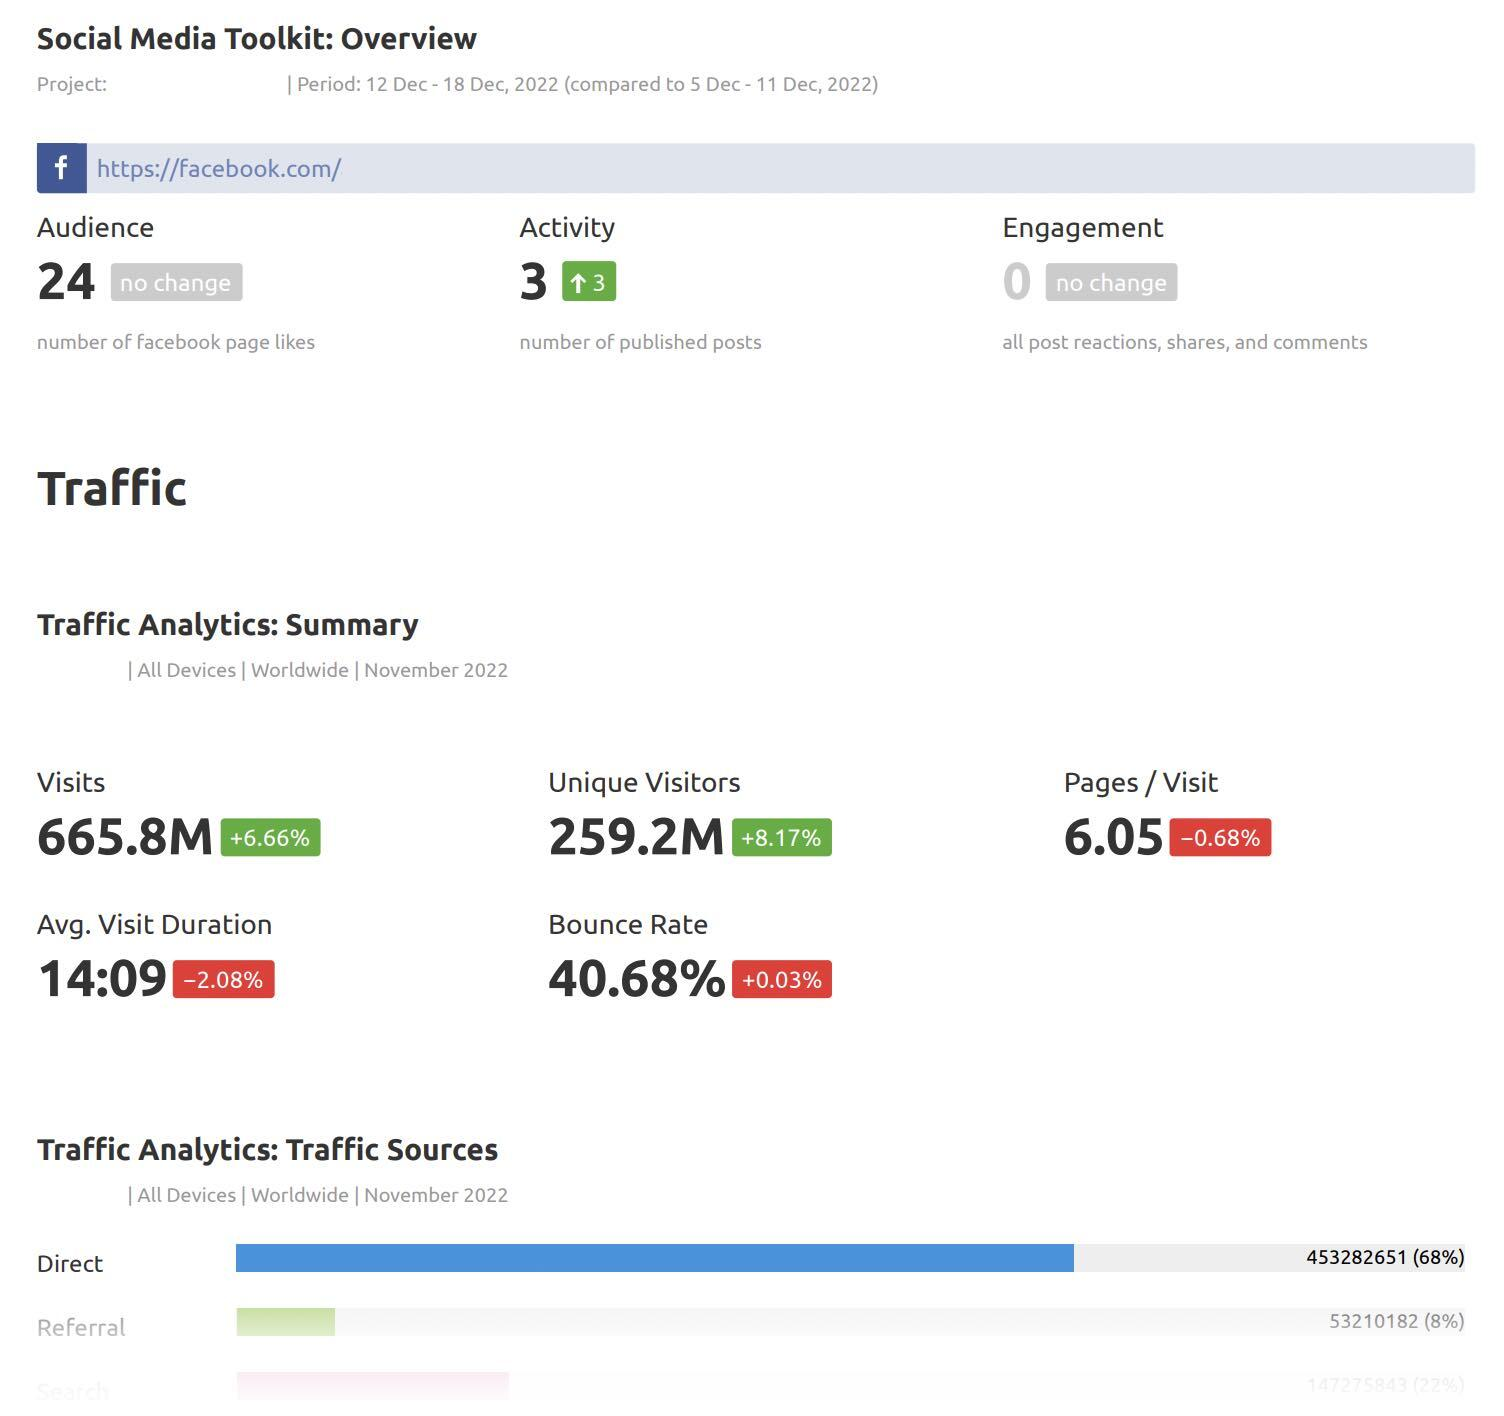Image resolution: width=1504 pixels, height=1416 pixels.
Task: Click the '−2.08%' Avg. Visit Duration badge
Action: (x=222, y=981)
